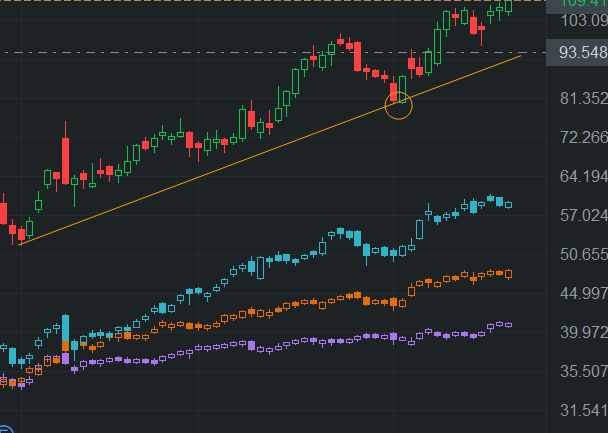
Task: Click the large red candle below the chart peak
Action: (357, 57)
